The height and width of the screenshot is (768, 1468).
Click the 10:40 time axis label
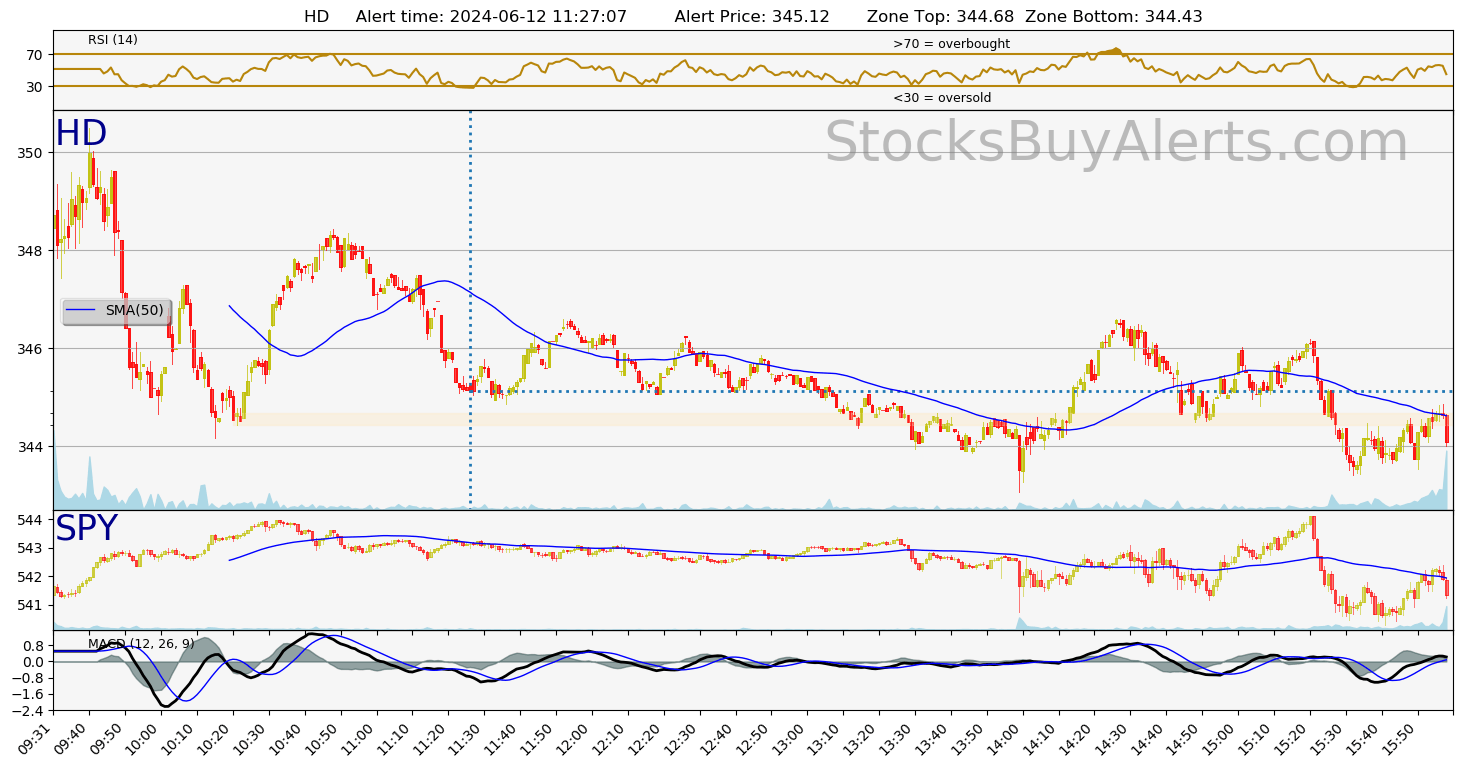[x=286, y=738]
